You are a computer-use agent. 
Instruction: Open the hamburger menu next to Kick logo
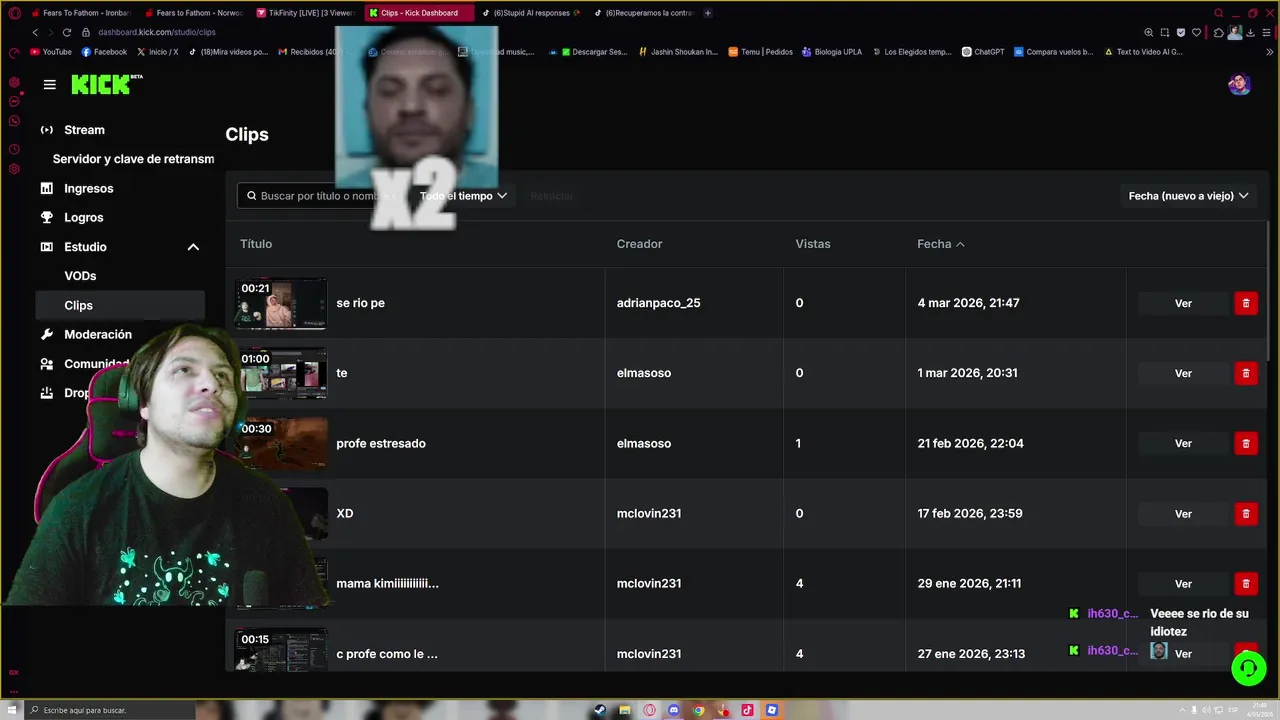pyautogui.click(x=49, y=85)
